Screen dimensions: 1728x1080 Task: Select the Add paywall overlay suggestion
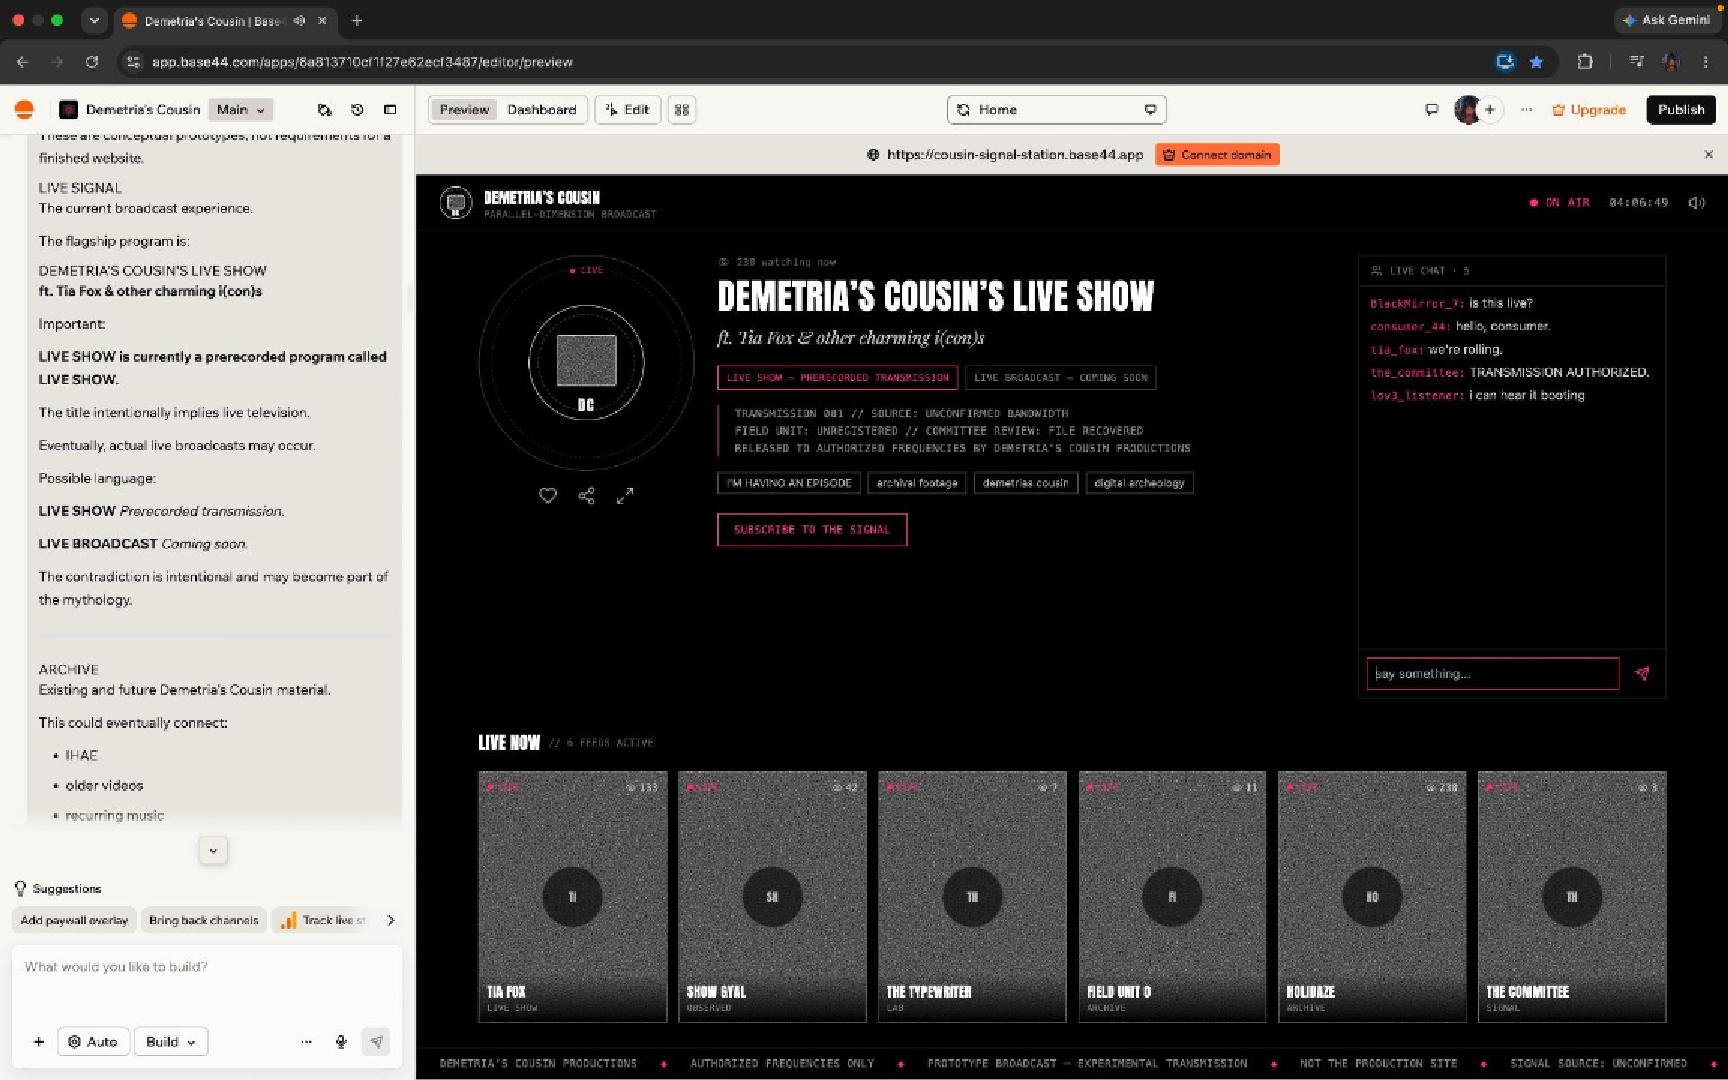(75, 920)
